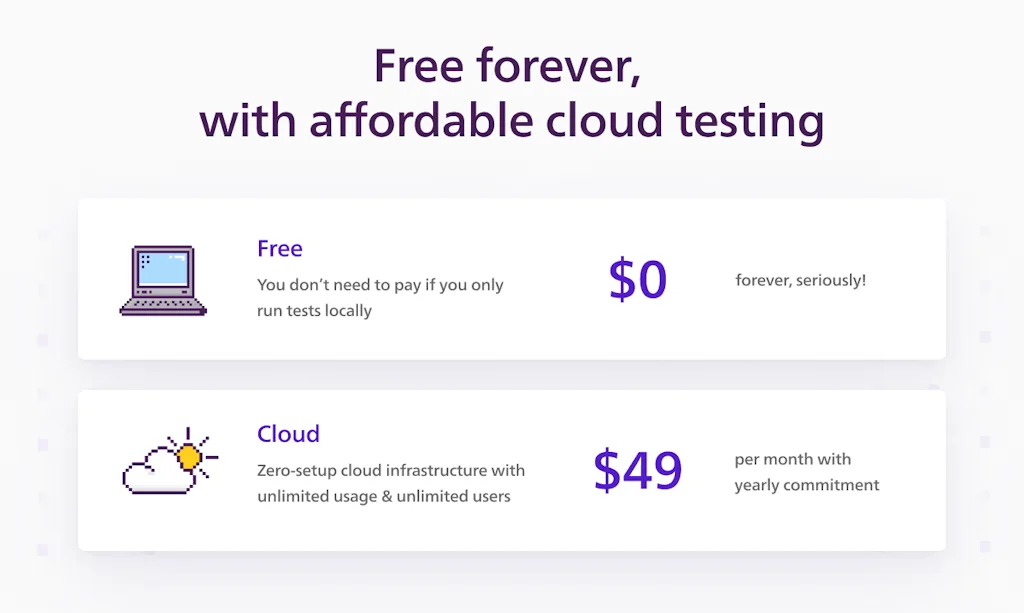Select the Cloud plan title

coord(288,434)
